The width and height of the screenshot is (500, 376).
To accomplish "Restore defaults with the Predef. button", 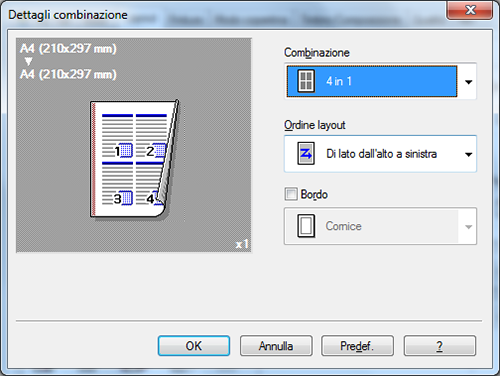I will pyautogui.click(x=357, y=346).
